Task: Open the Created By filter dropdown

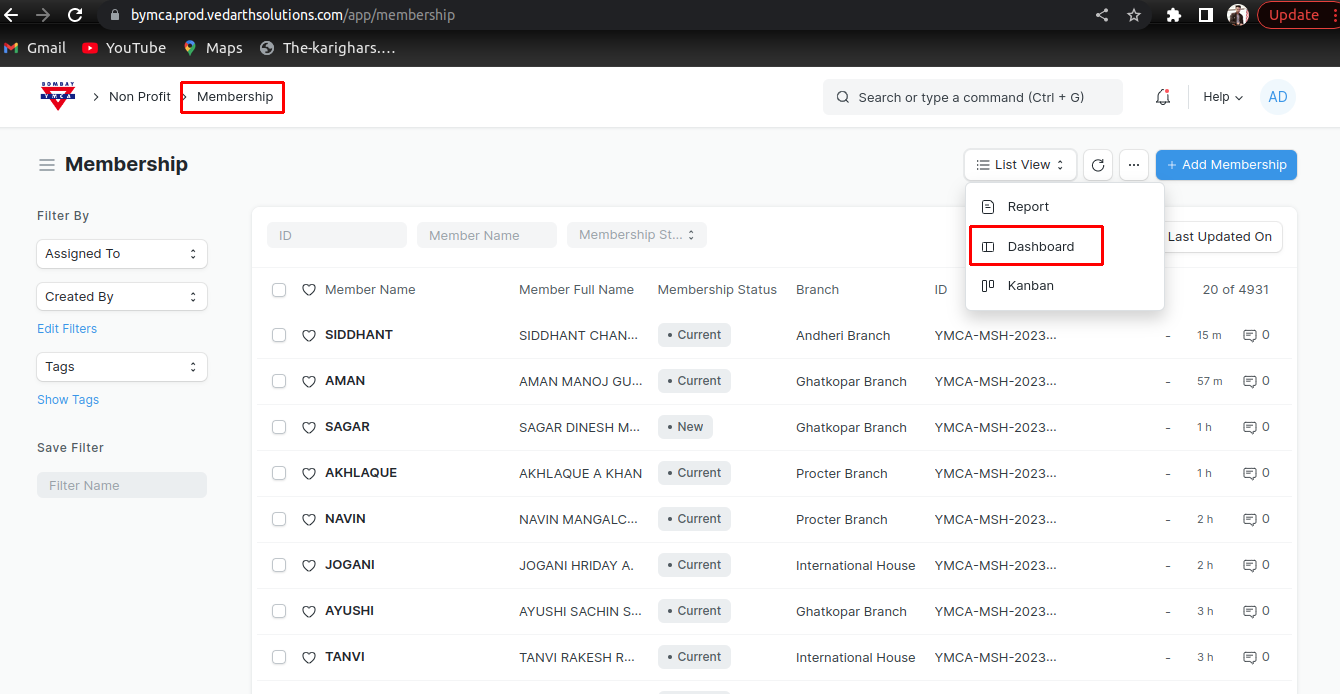Action: [122, 297]
